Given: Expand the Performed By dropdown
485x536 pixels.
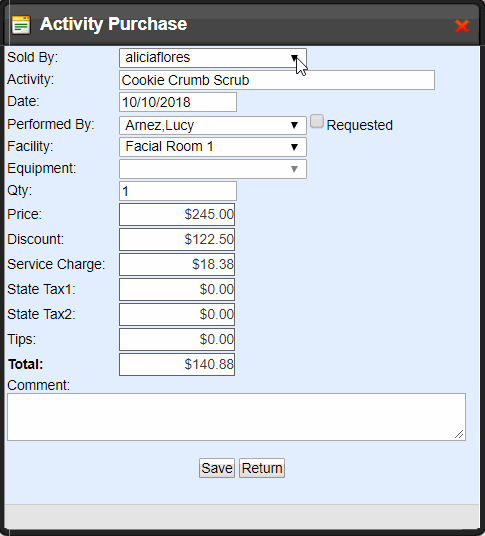Looking at the screenshot, I should pos(213,125).
